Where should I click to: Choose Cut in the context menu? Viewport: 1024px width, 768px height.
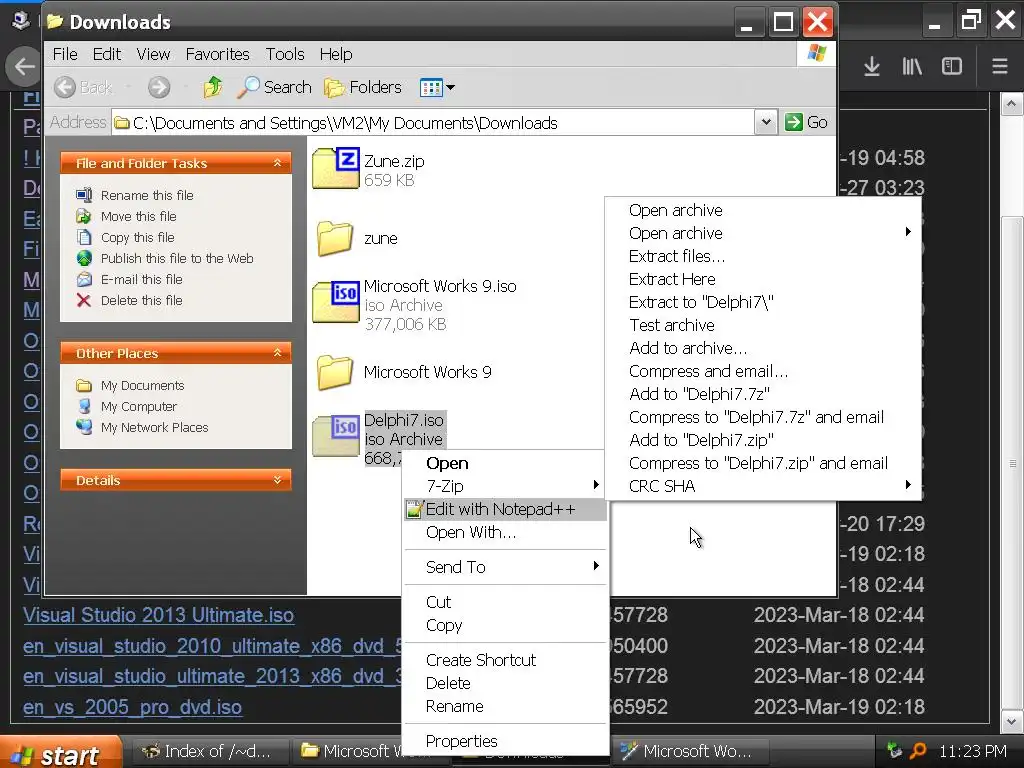[505, 602]
